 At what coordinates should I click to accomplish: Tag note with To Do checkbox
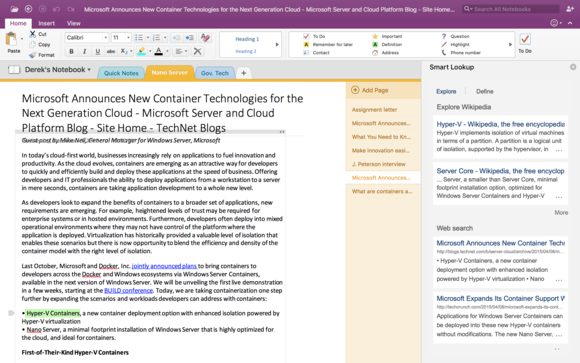[x=314, y=36]
